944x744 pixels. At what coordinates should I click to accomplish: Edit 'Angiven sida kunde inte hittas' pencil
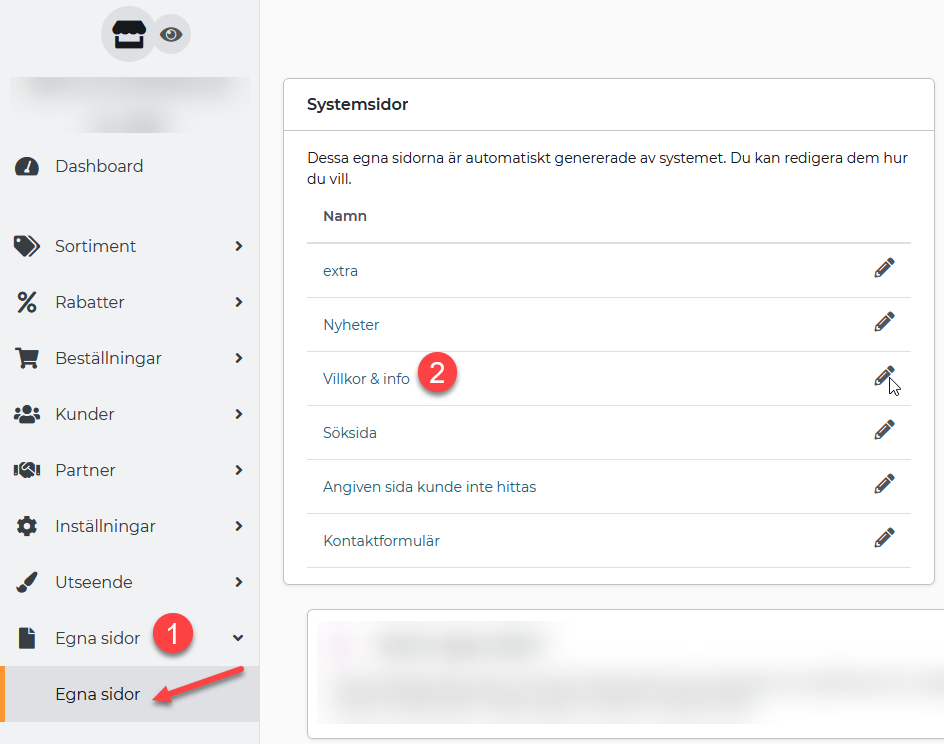(884, 484)
